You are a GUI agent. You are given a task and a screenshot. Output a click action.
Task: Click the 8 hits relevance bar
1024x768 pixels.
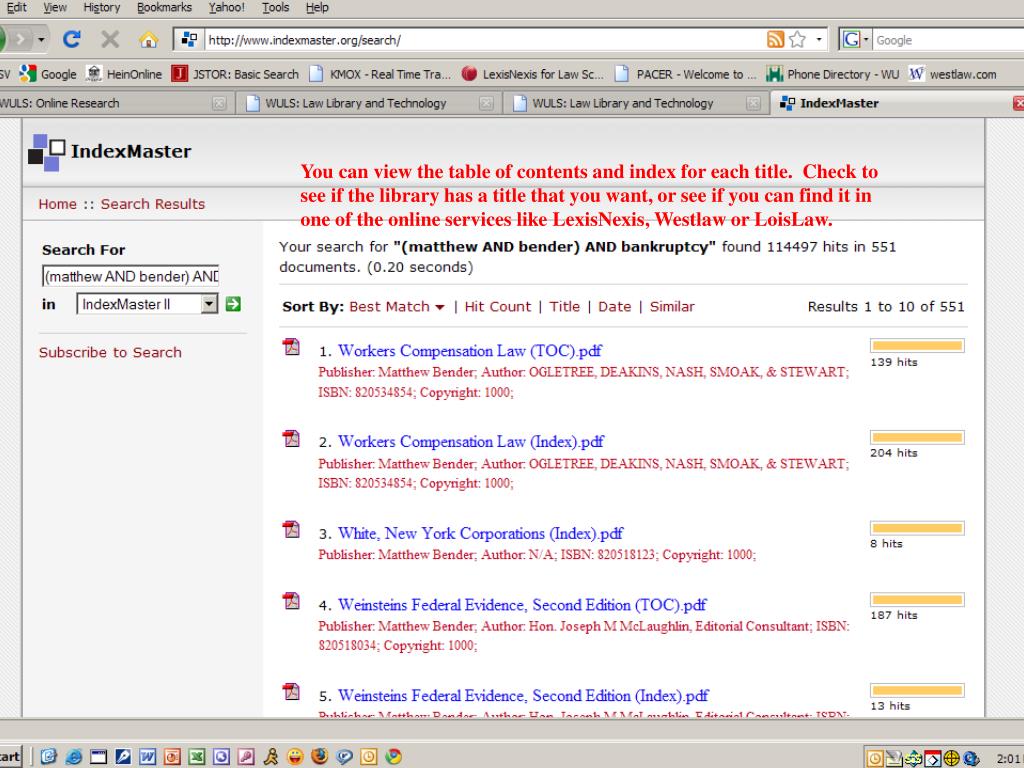point(917,528)
